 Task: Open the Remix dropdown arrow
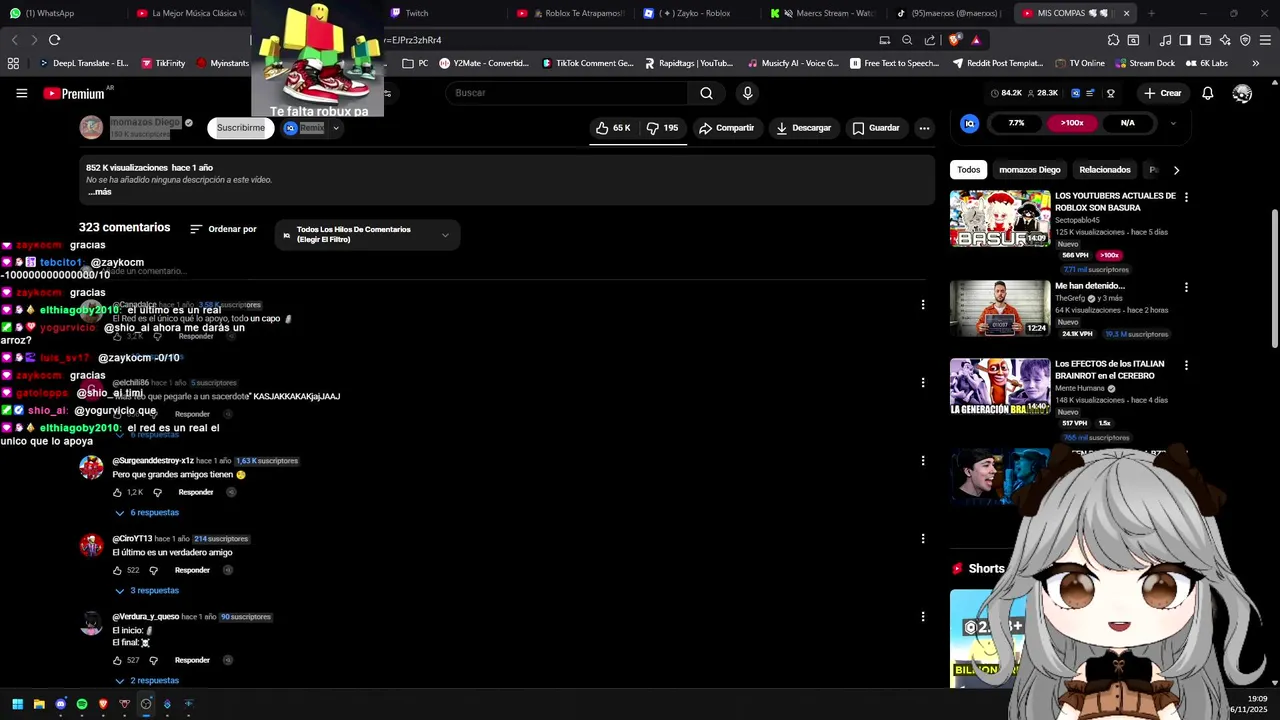tap(336, 128)
